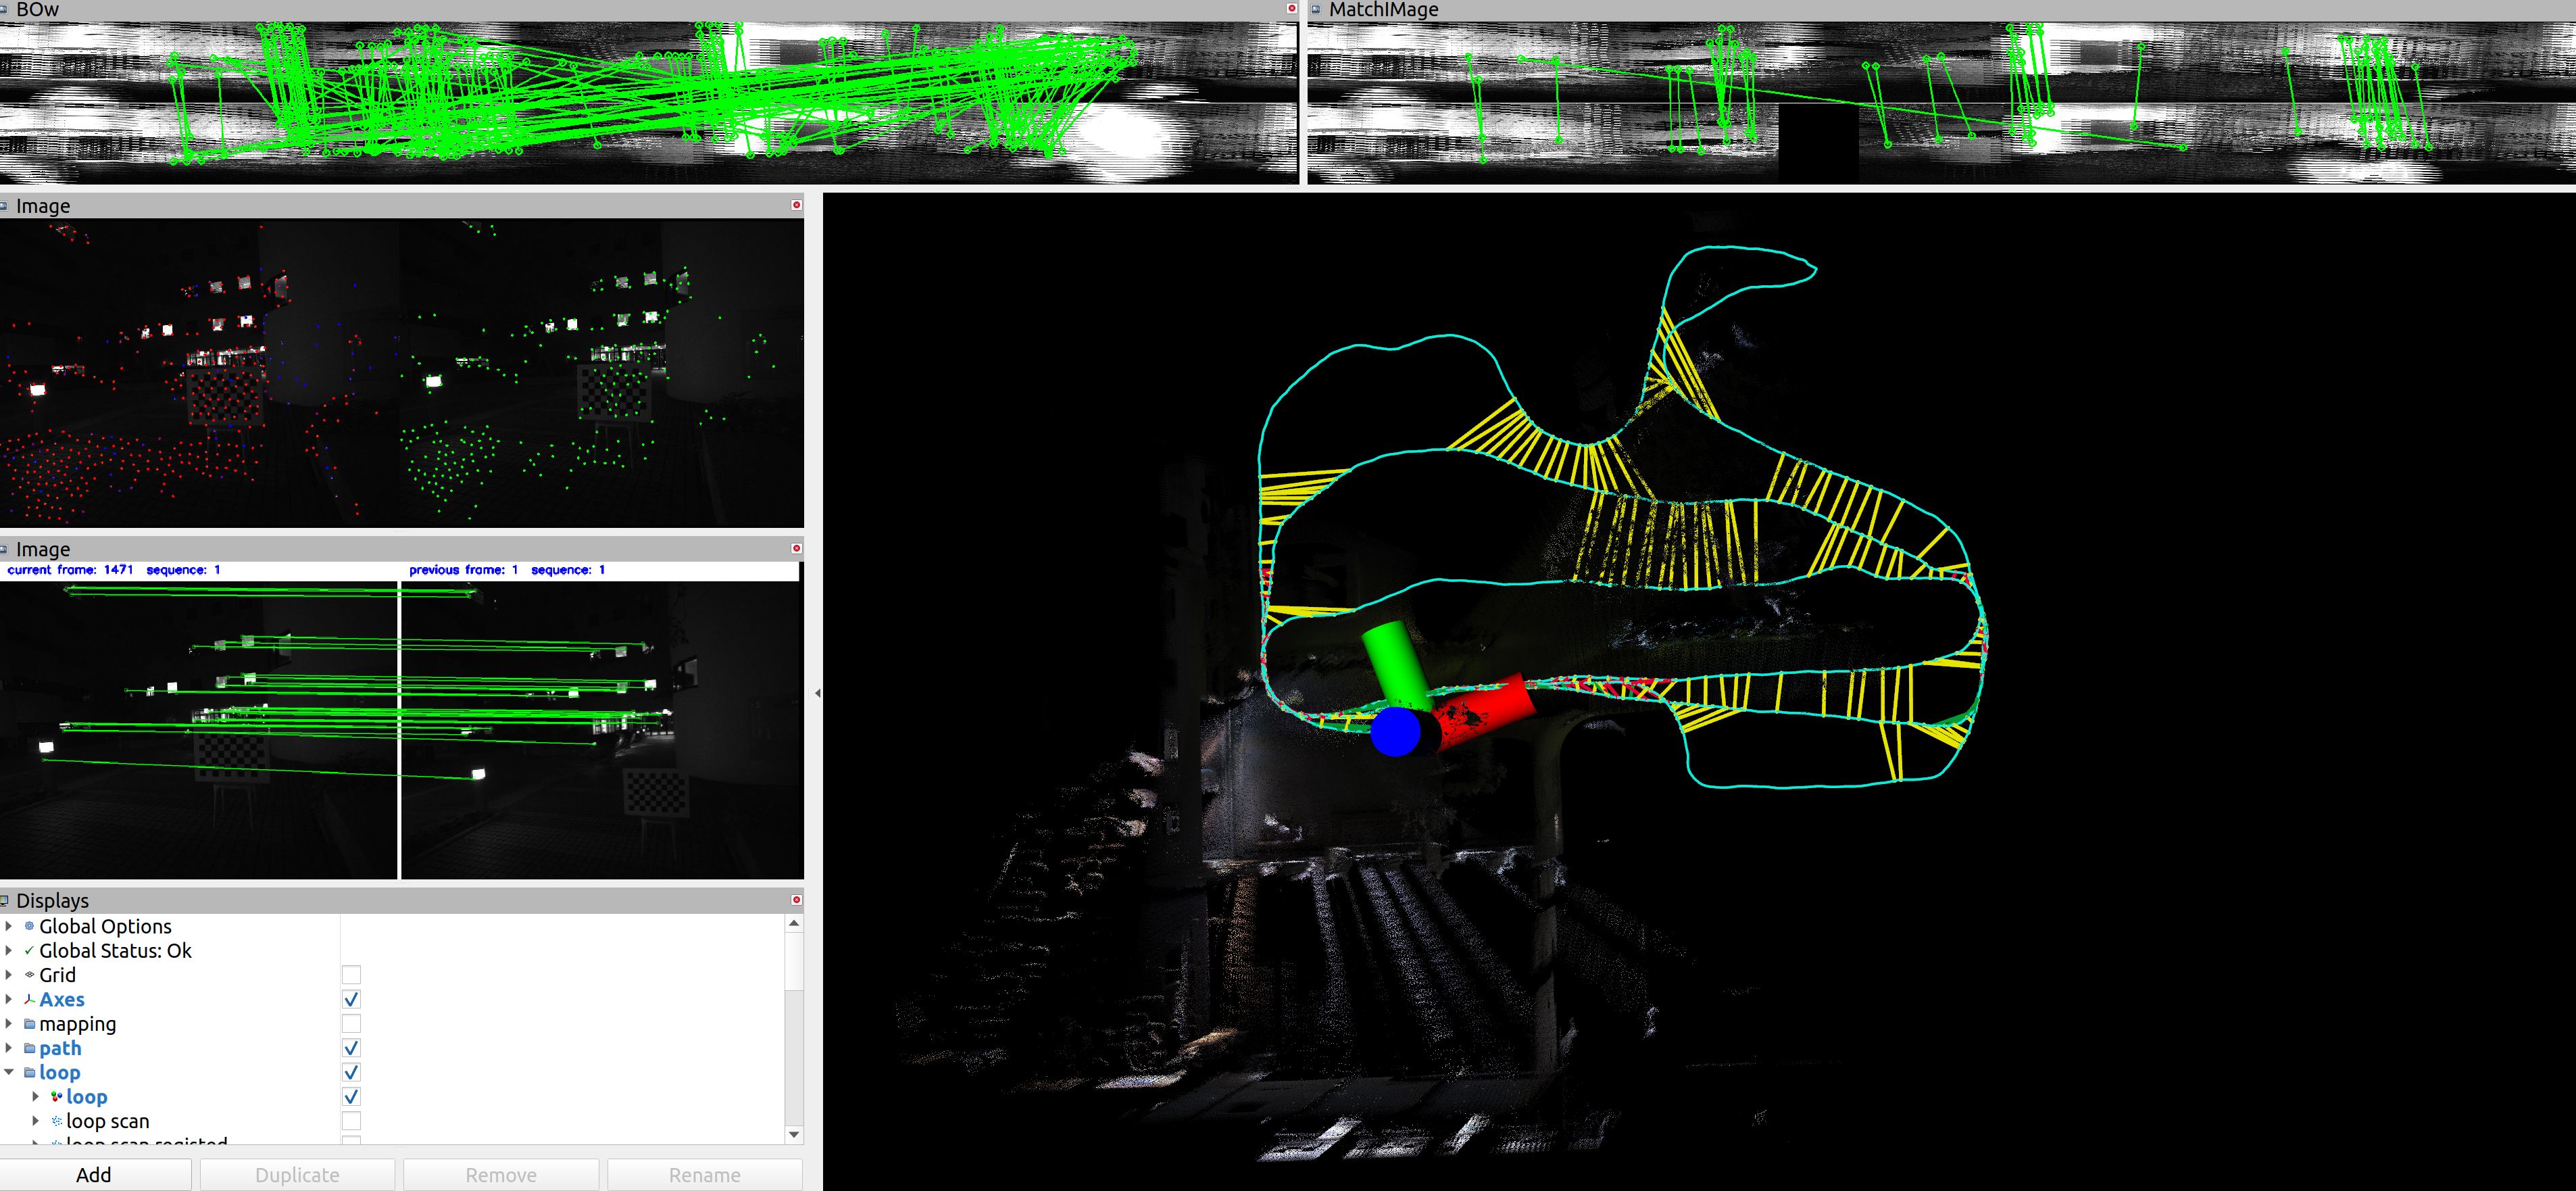
Task: Click the Global Options gear icon
Action: [x=29, y=926]
